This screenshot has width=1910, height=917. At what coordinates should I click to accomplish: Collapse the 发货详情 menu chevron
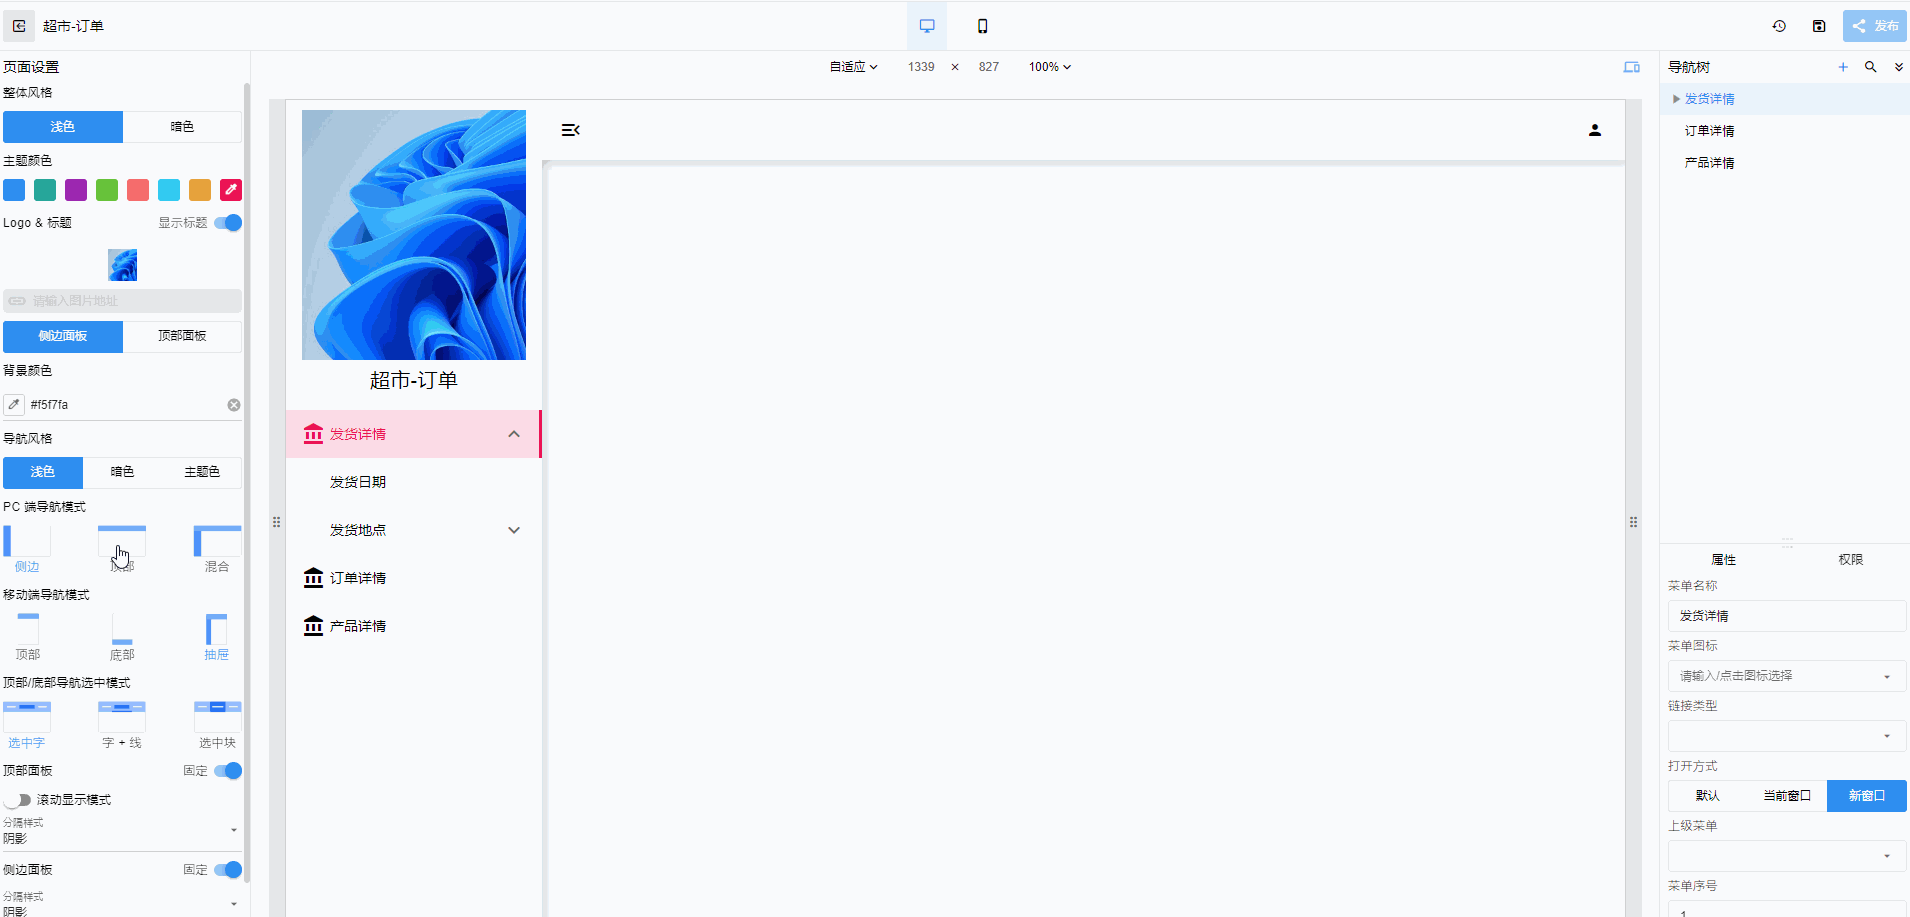point(514,434)
